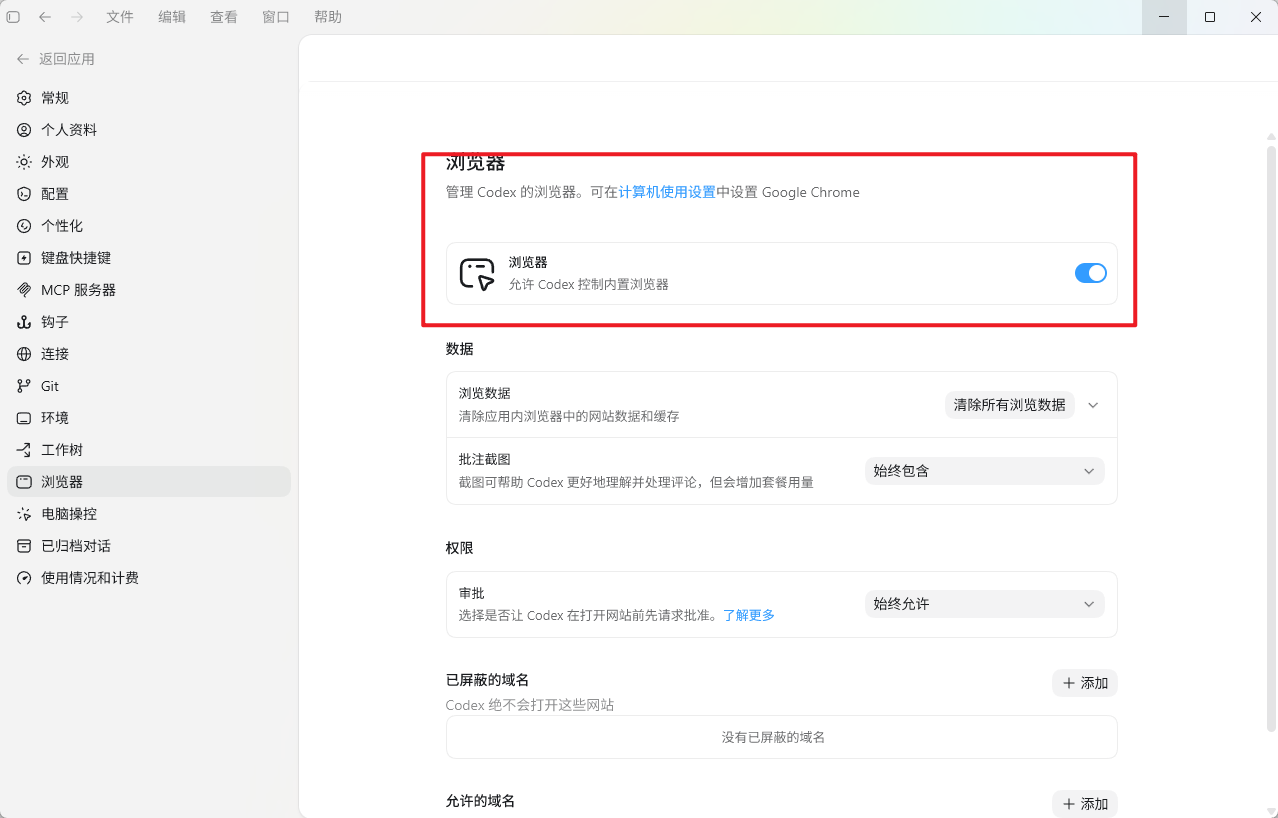Click the sidebar panel toggle icon
Screen dimensions: 1278x818
click(13, 17)
